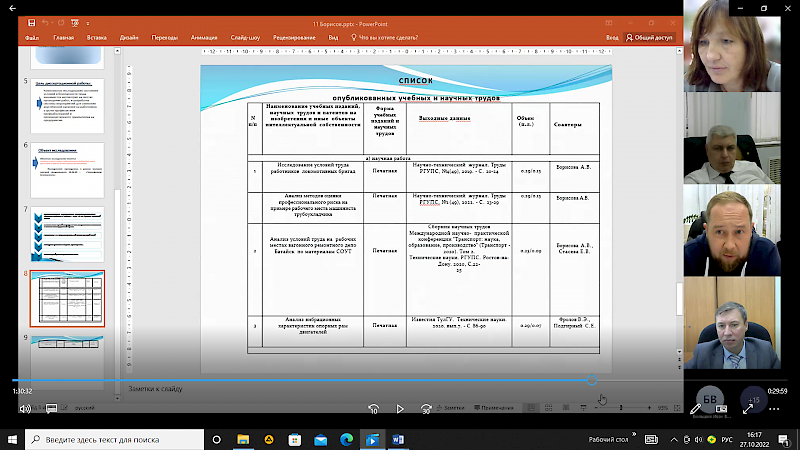Viewport: 800px width, 450px height.
Task: Click the Вход sign-in link
Action: pos(612,37)
